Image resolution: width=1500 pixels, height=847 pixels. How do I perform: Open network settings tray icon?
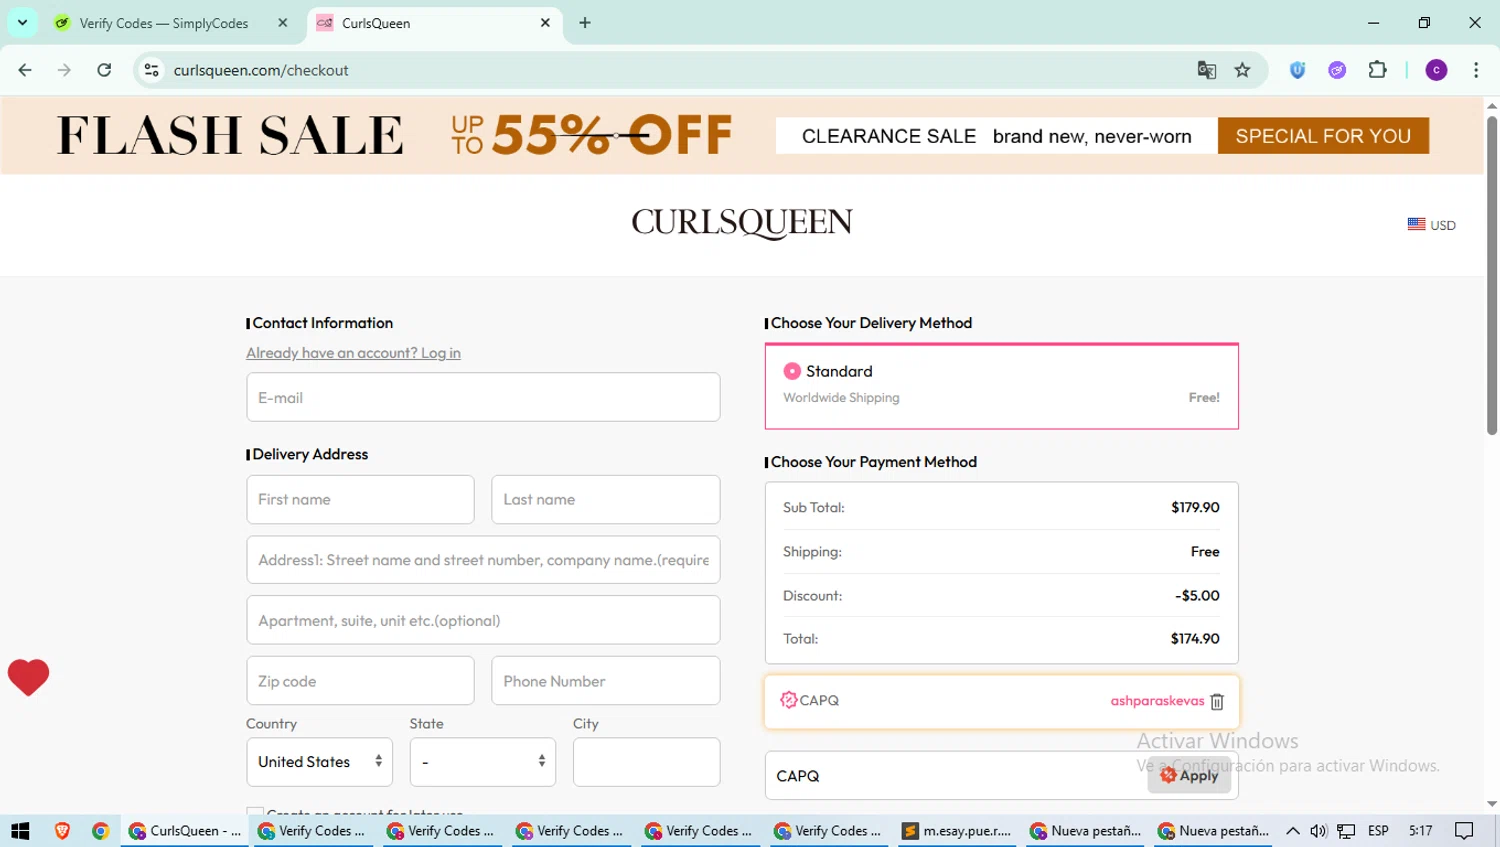pyautogui.click(x=1346, y=831)
